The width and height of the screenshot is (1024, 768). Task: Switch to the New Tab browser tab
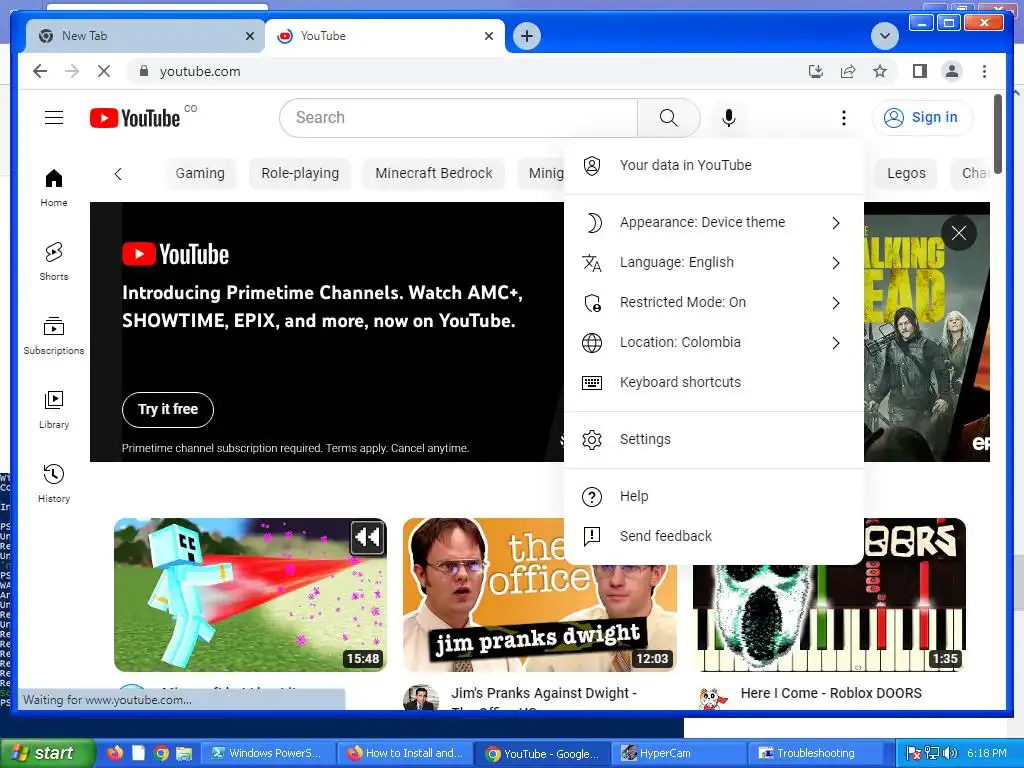click(144, 36)
